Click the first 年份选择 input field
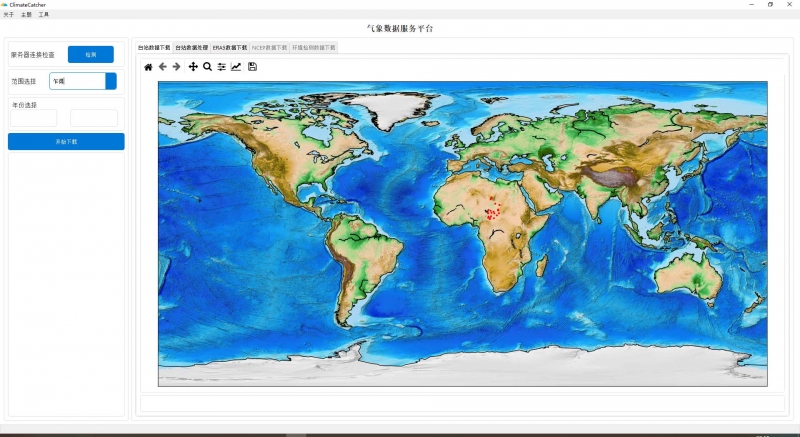 click(33, 118)
